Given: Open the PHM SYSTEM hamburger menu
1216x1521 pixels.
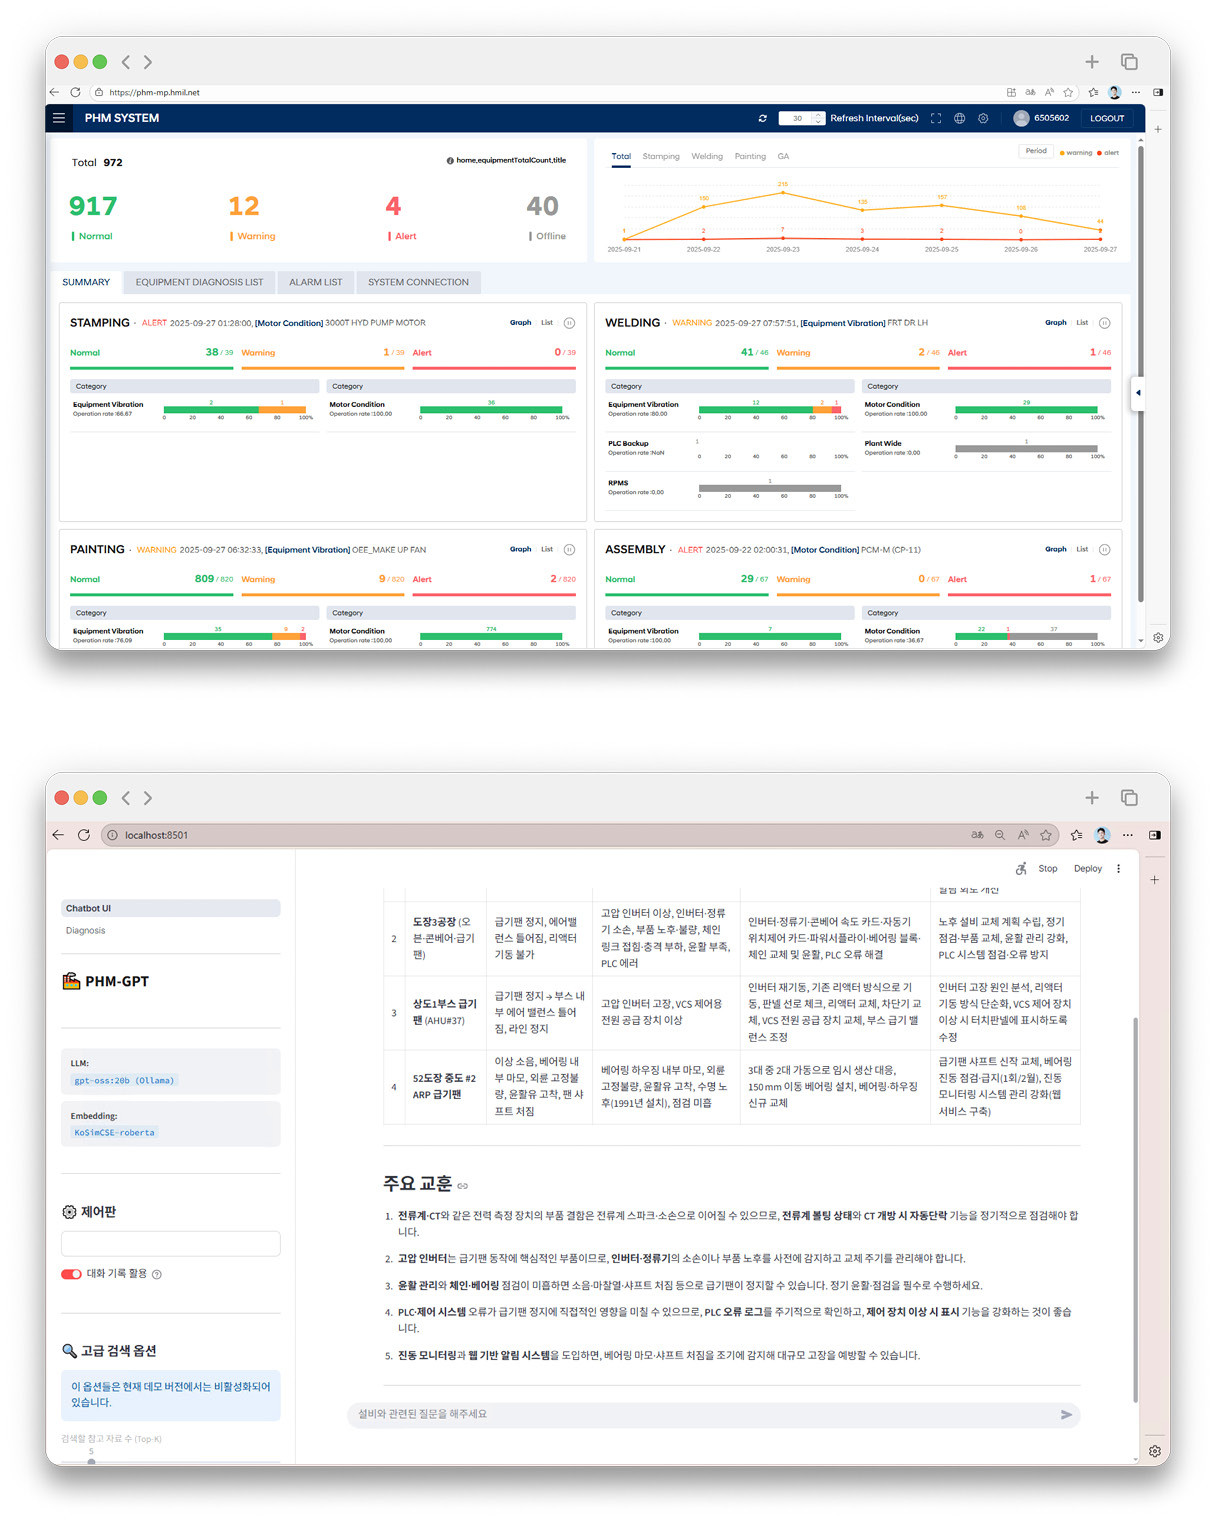Looking at the screenshot, I should 59,118.
